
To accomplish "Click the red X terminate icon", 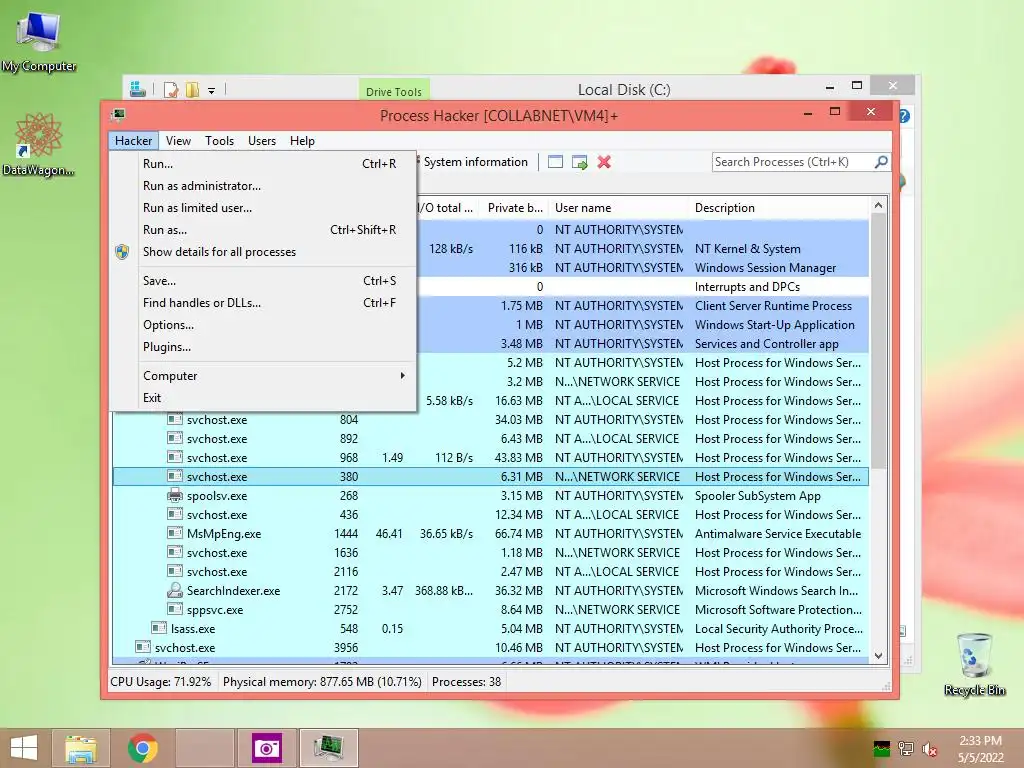I will (x=604, y=162).
